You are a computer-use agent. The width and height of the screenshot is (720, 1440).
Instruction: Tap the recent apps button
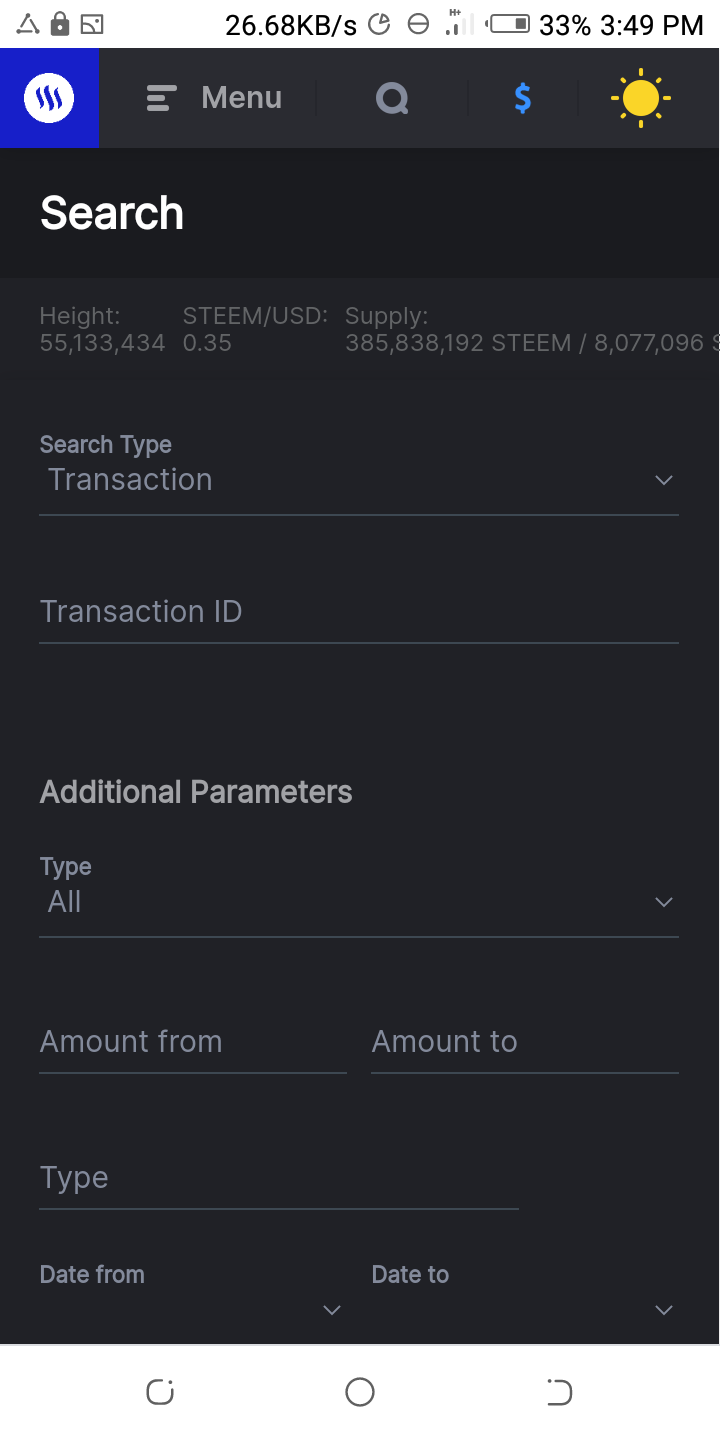pyautogui.click(x=160, y=1392)
